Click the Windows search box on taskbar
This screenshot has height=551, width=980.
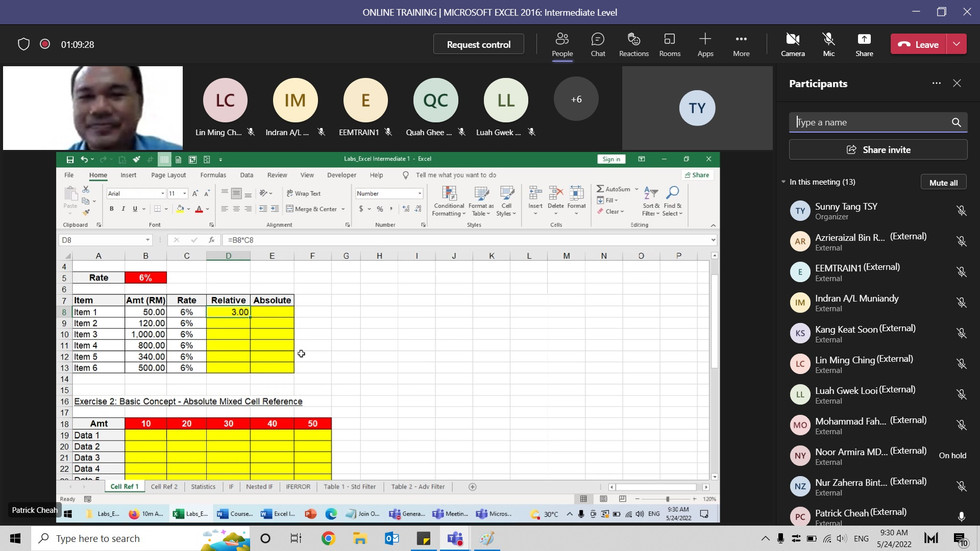pos(140,539)
